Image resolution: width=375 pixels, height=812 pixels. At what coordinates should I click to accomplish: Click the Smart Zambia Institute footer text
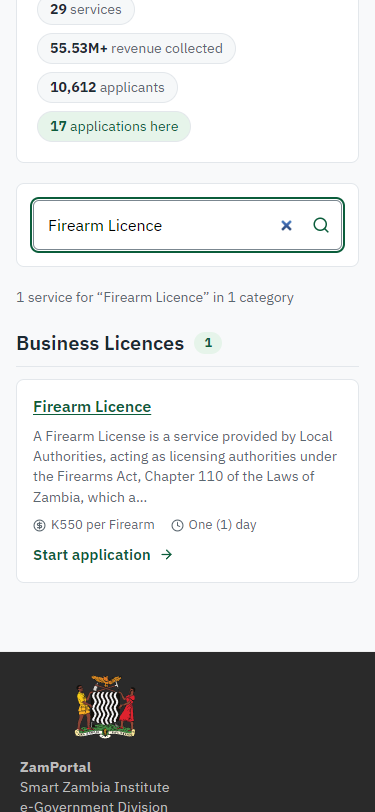click(95, 787)
